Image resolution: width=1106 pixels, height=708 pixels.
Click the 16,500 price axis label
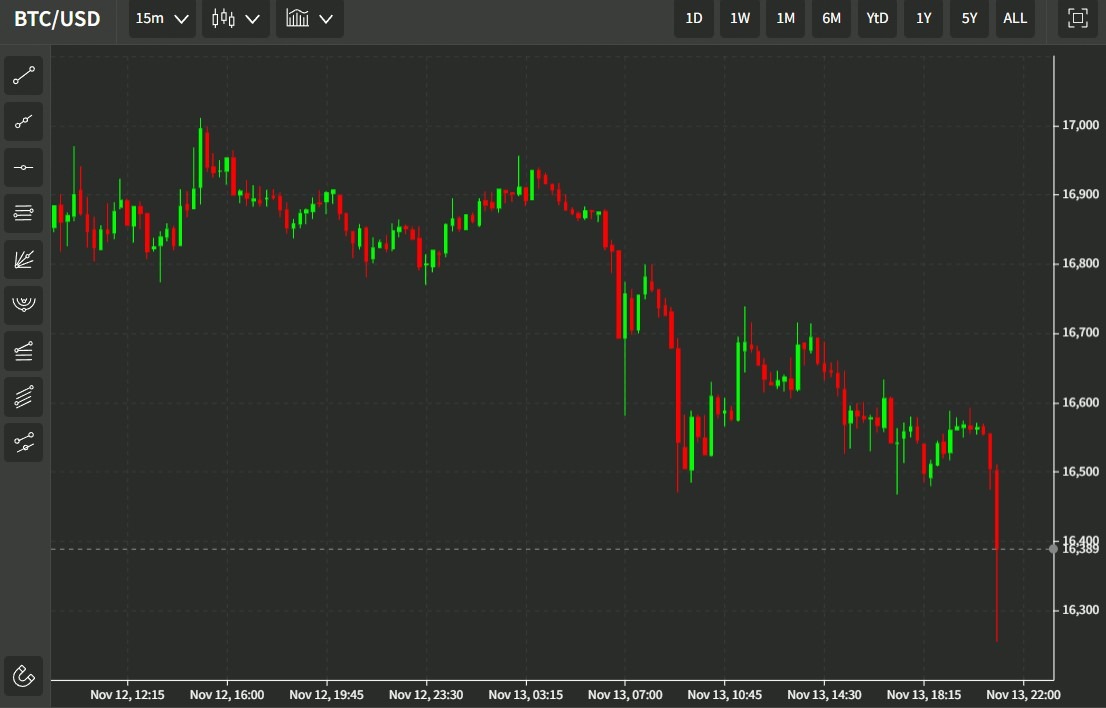pos(1080,471)
